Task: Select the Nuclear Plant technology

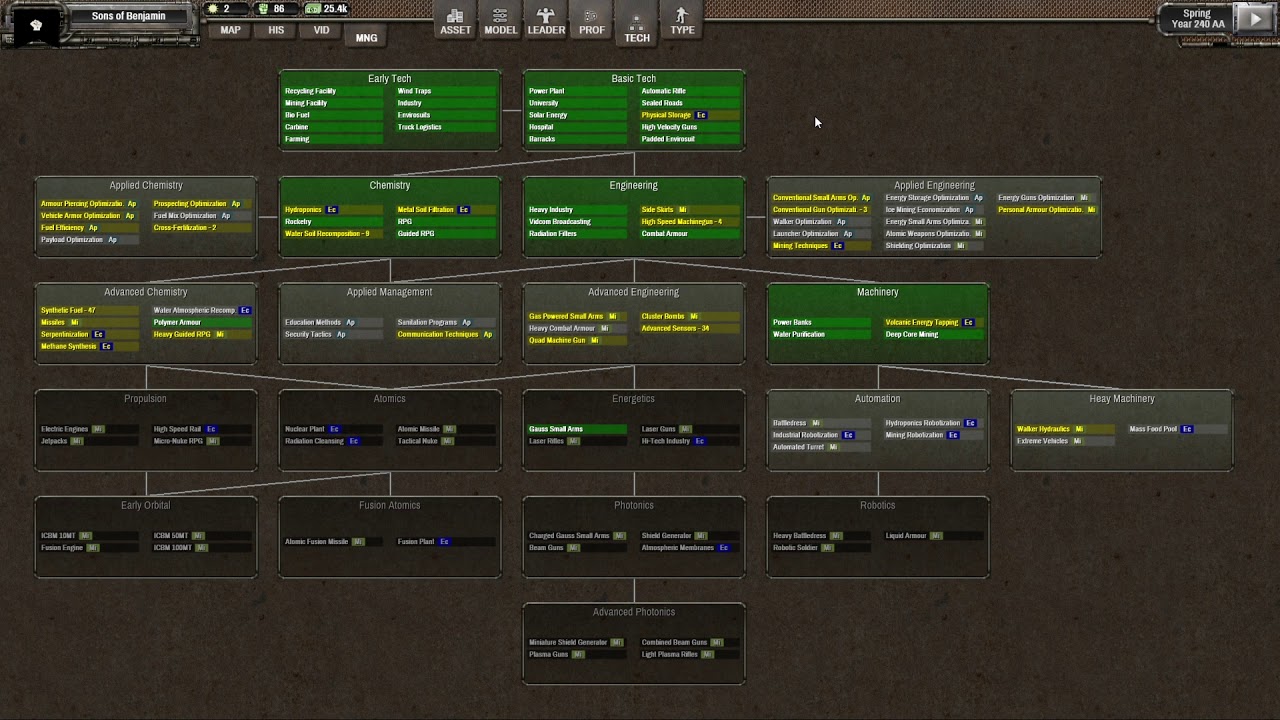Action: (x=333, y=429)
